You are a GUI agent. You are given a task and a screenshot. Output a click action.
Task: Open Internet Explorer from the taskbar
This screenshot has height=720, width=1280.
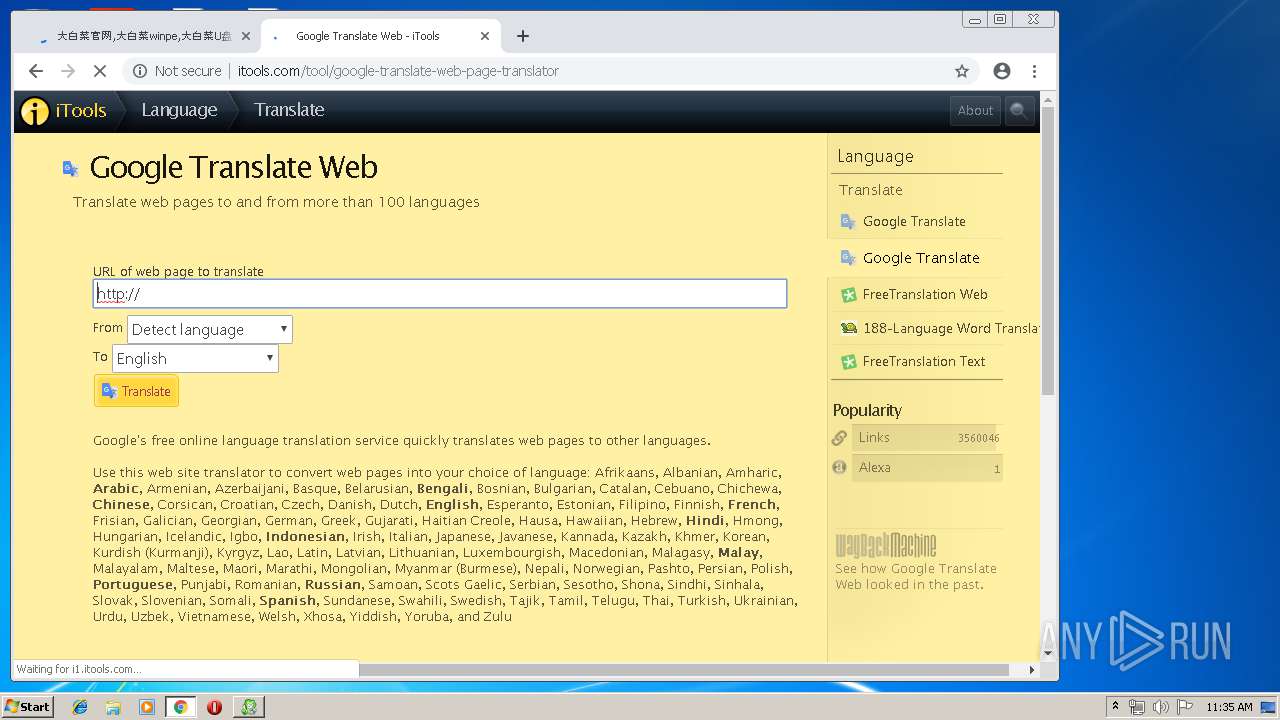click(80, 707)
